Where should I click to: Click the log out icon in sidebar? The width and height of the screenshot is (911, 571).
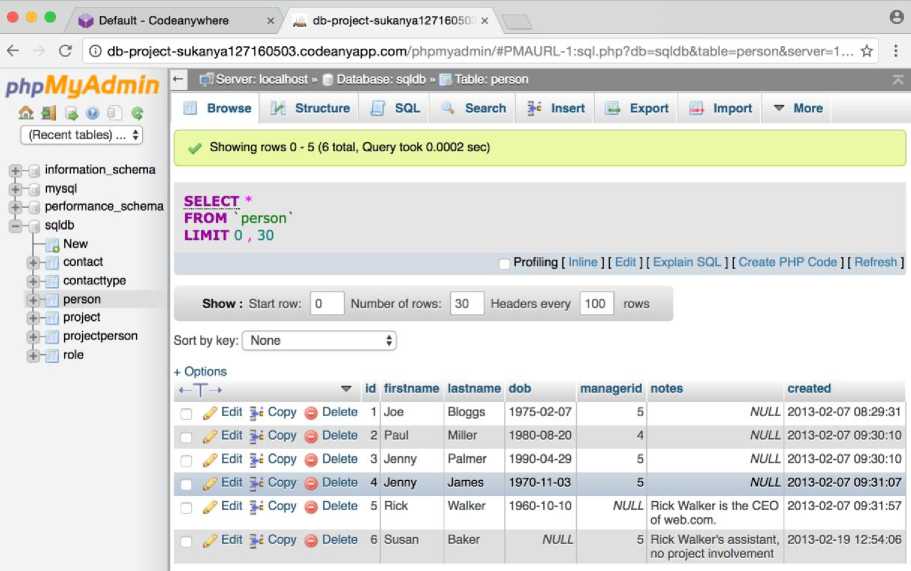click(x=48, y=113)
